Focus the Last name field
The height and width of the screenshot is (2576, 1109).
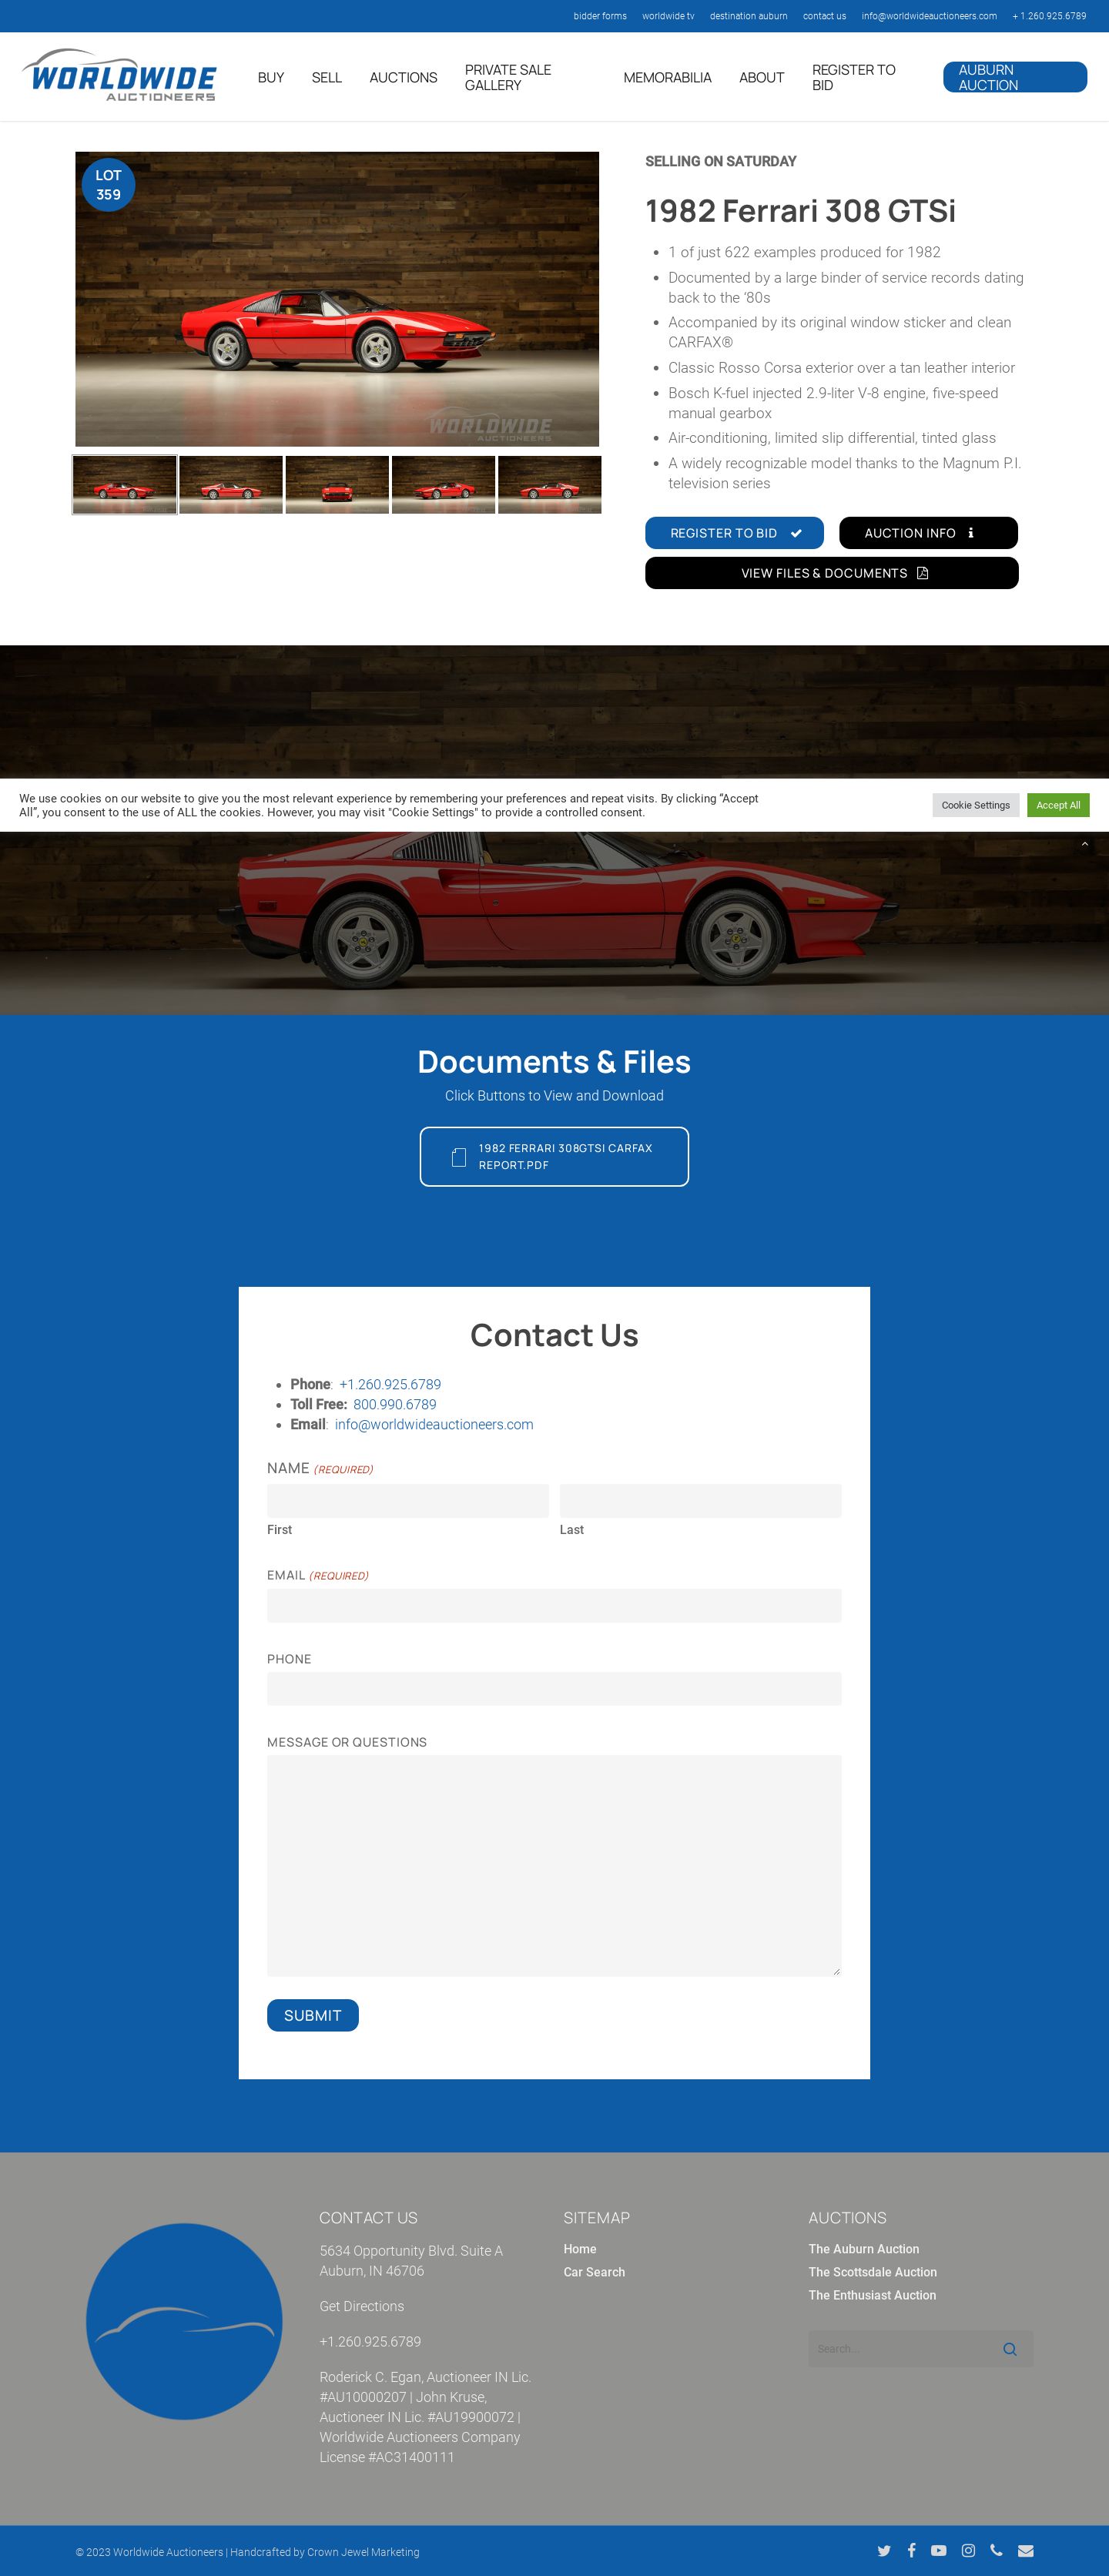pyautogui.click(x=701, y=1501)
